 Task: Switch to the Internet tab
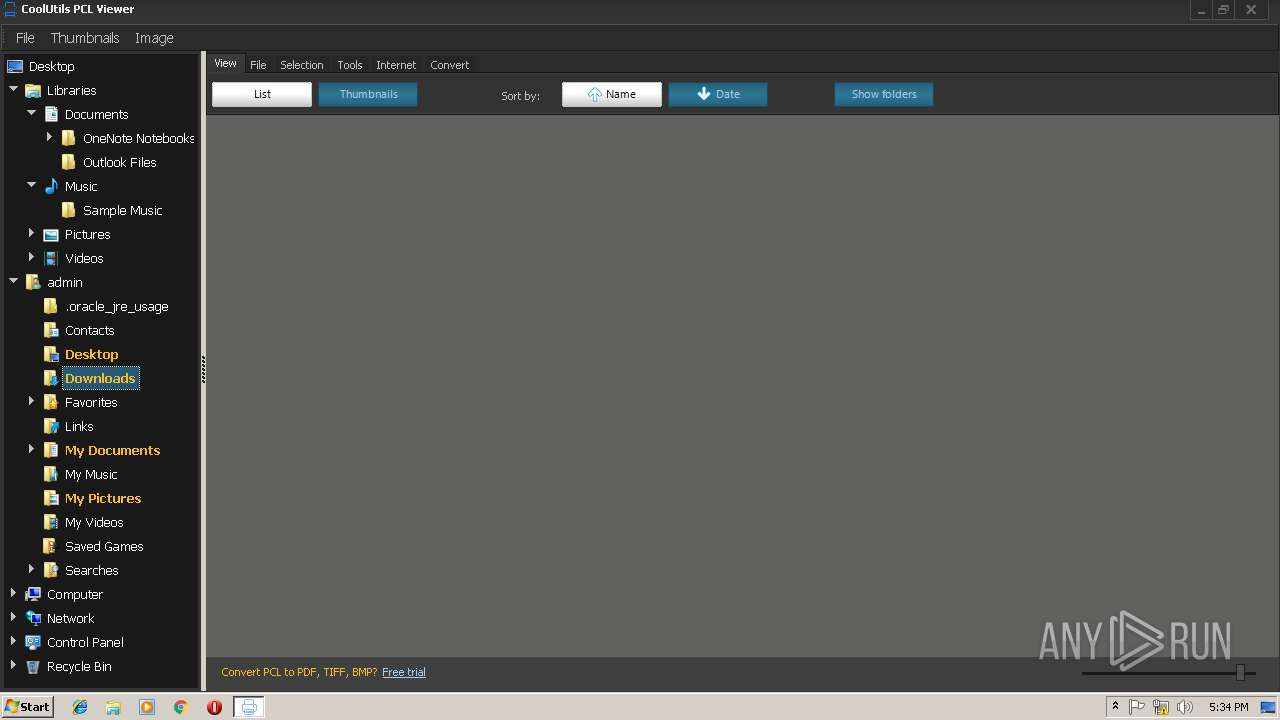(x=396, y=65)
